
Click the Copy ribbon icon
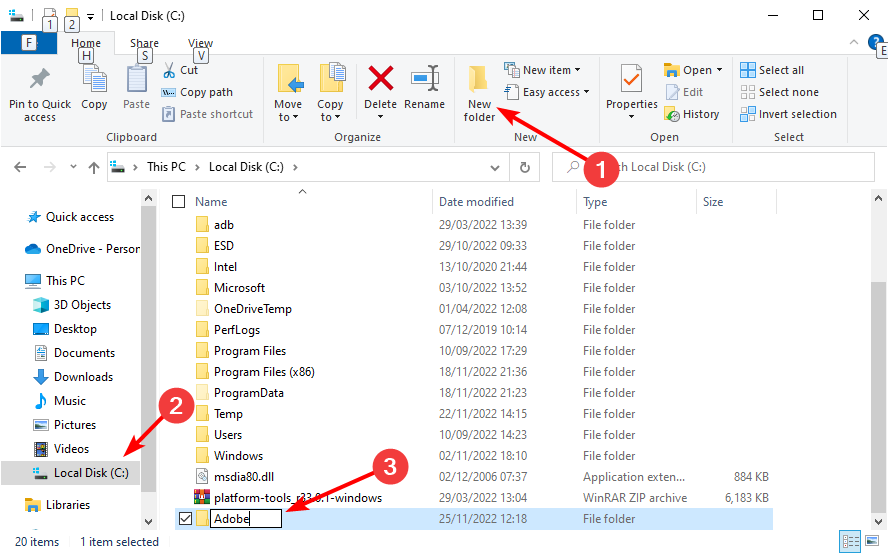[94, 79]
